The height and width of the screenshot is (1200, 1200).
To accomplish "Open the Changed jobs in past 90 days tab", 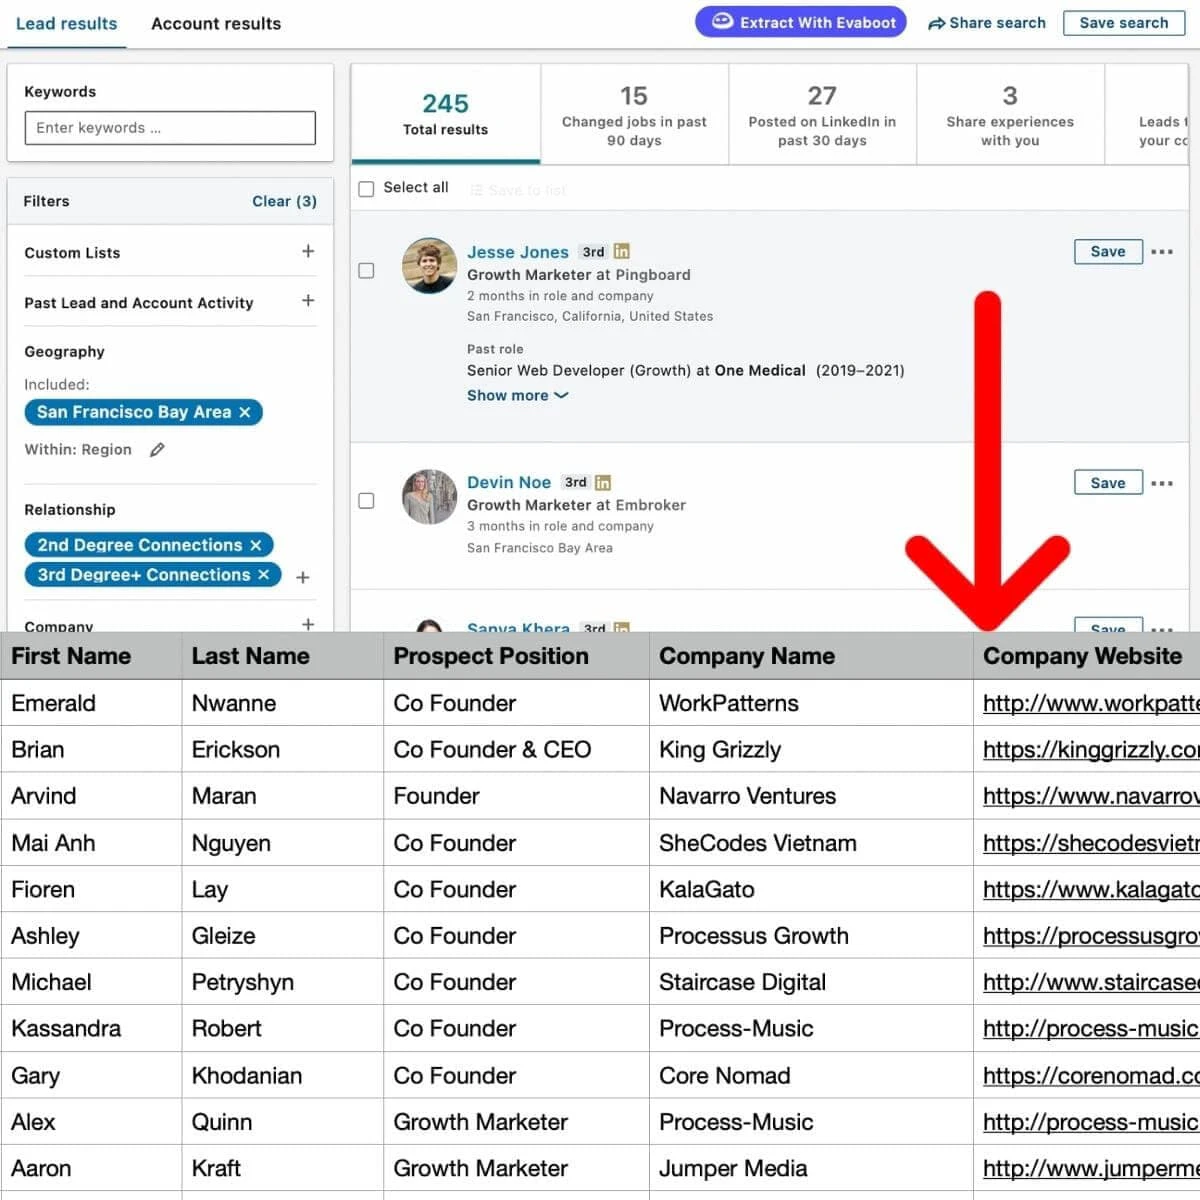I will tap(633, 114).
